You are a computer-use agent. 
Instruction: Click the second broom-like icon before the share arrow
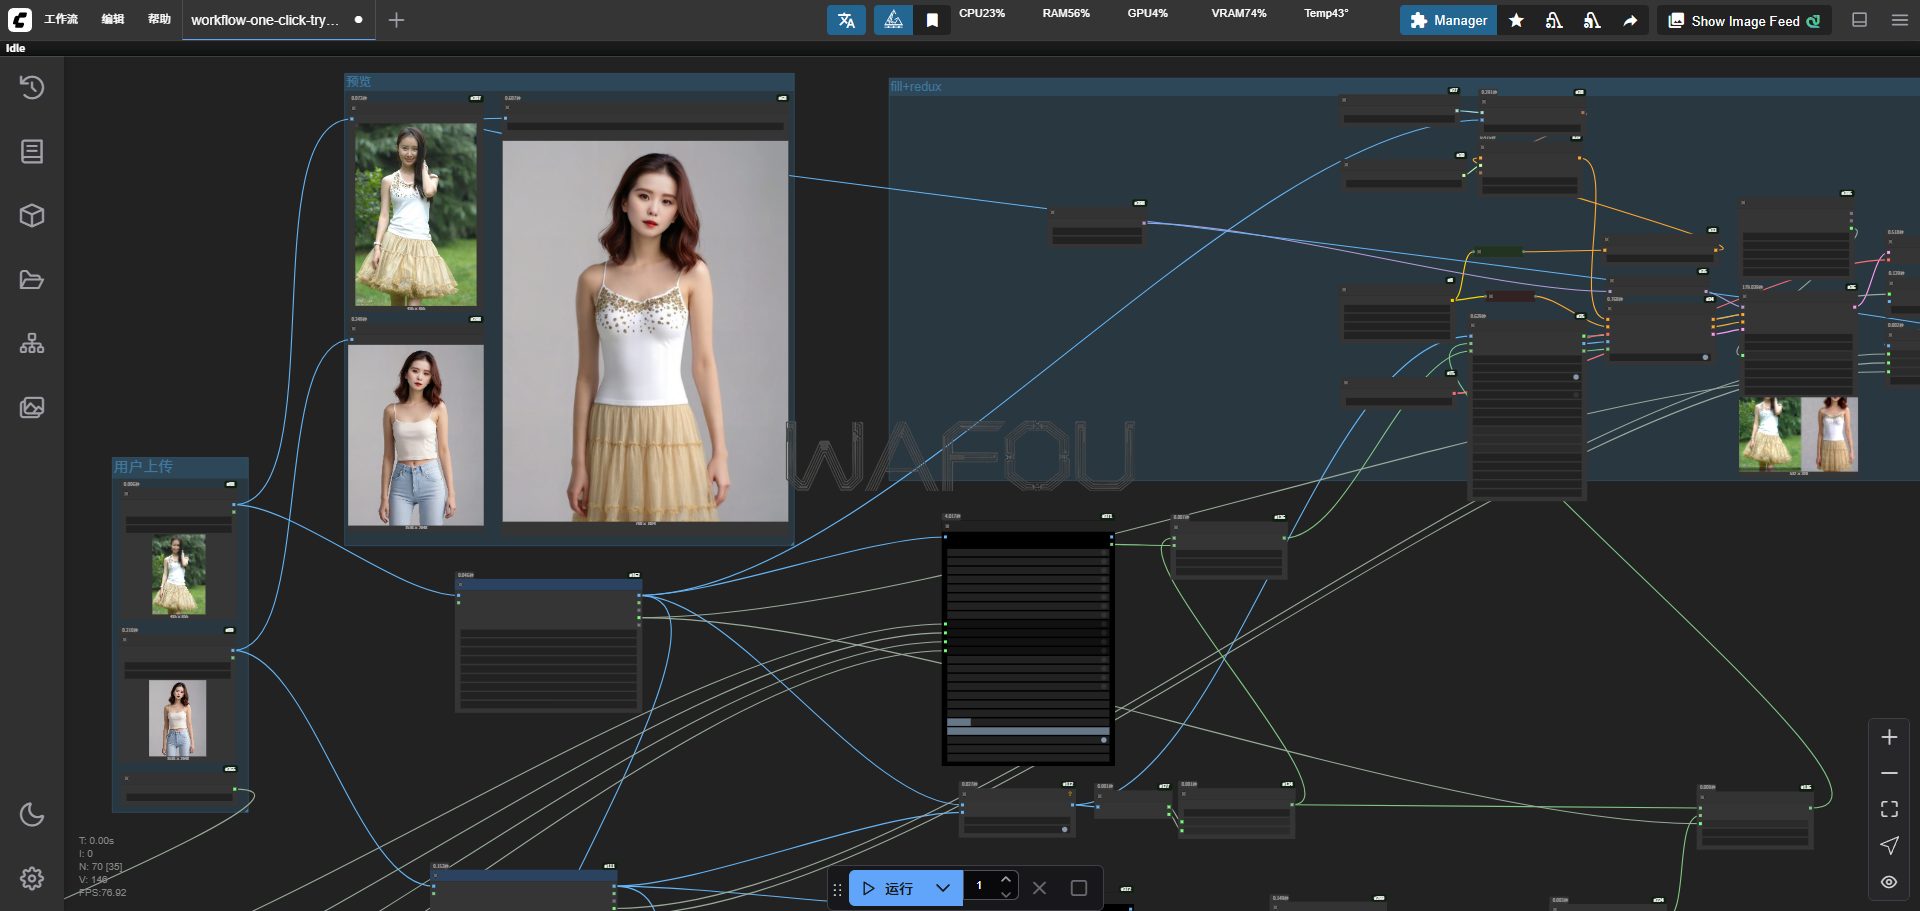(1592, 20)
